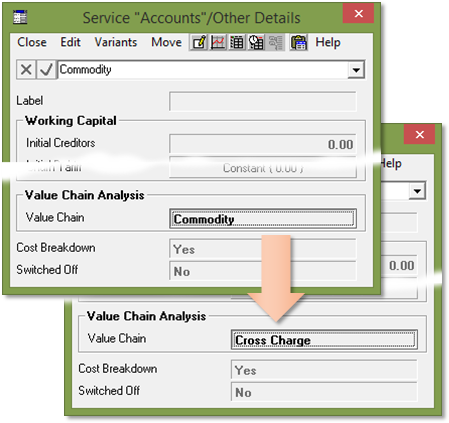The image size is (449, 423).
Task: Click the window icon in title bar
Action: (x=20, y=17)
